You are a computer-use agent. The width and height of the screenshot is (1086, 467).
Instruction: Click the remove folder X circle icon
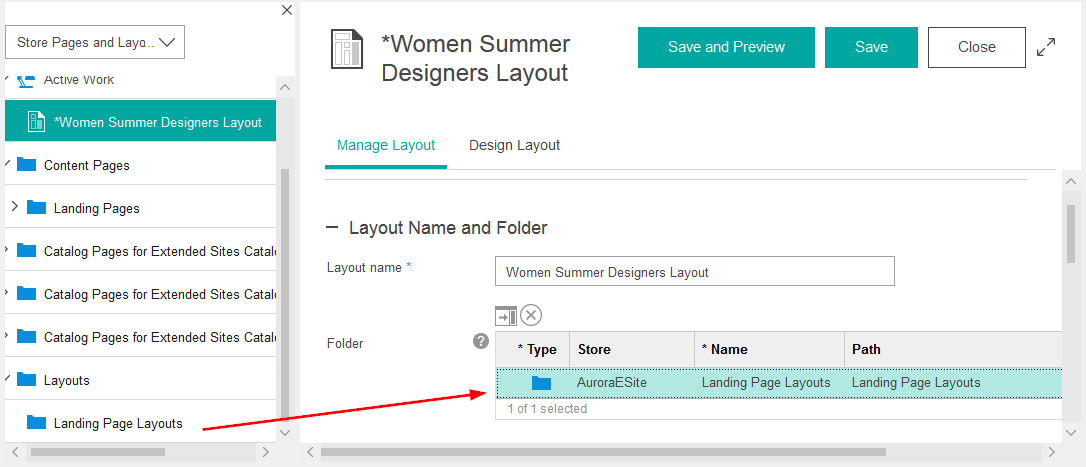531,315
